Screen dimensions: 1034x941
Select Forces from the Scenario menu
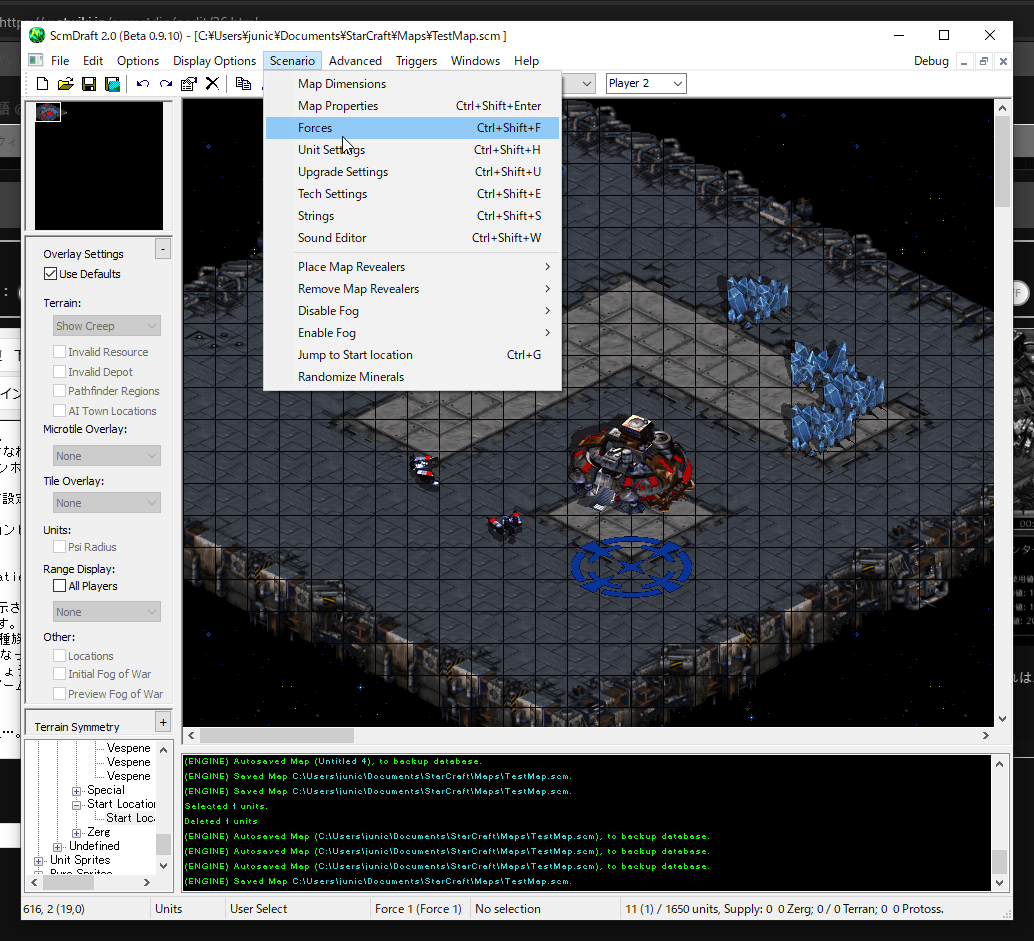coord(315,128)
